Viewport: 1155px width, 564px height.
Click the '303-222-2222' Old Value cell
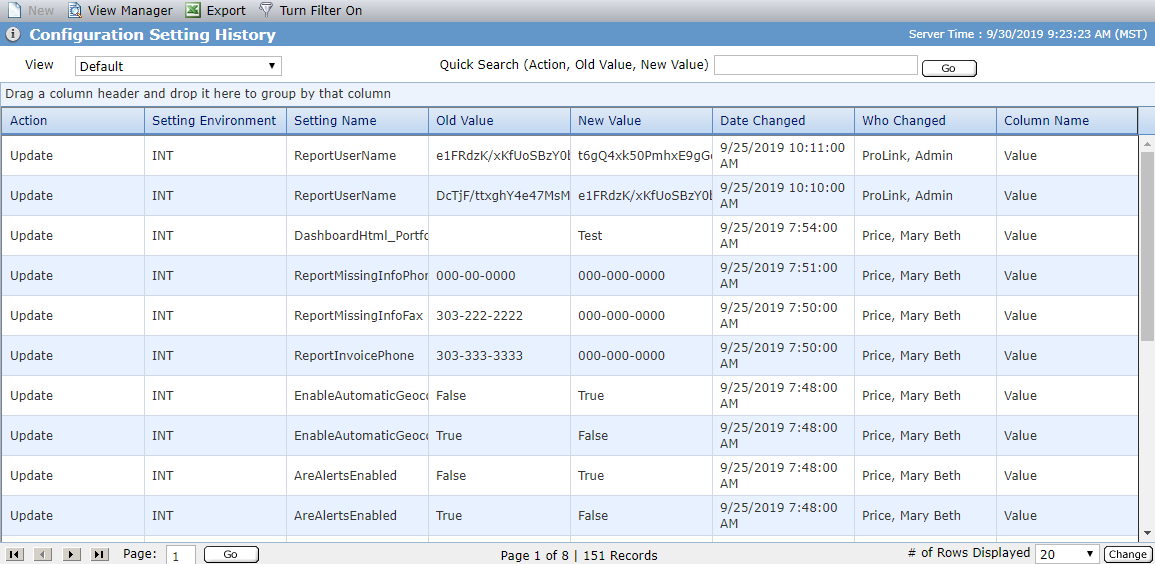(x=499, y=315)
